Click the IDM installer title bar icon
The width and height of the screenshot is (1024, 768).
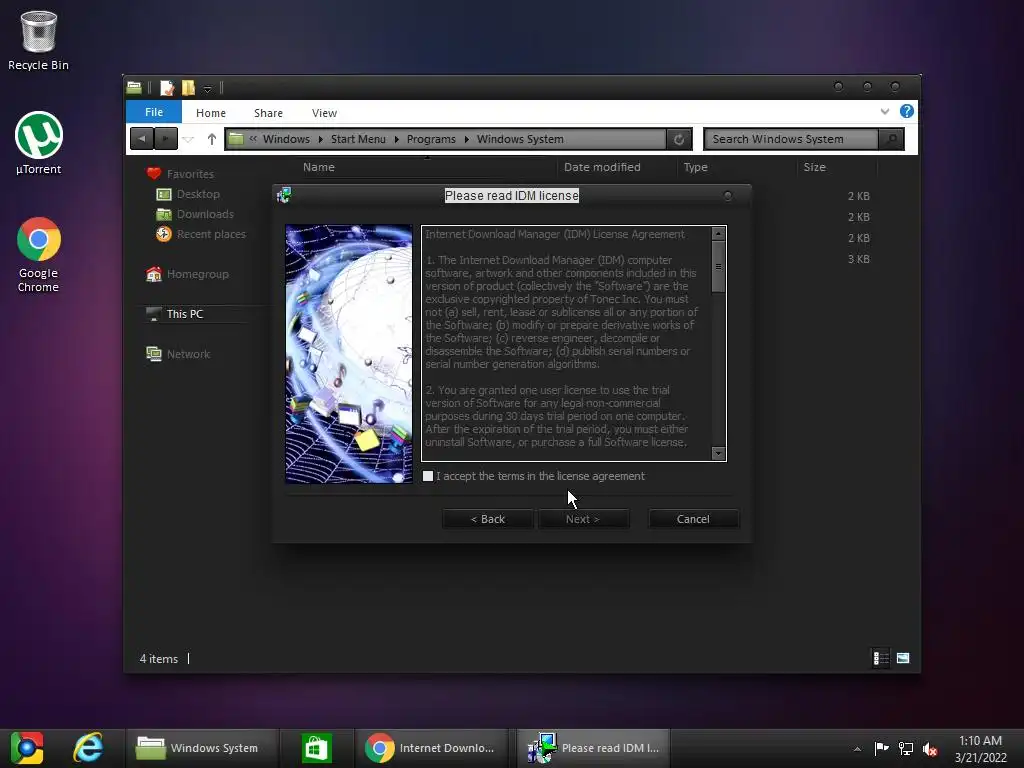pos(283,195)
